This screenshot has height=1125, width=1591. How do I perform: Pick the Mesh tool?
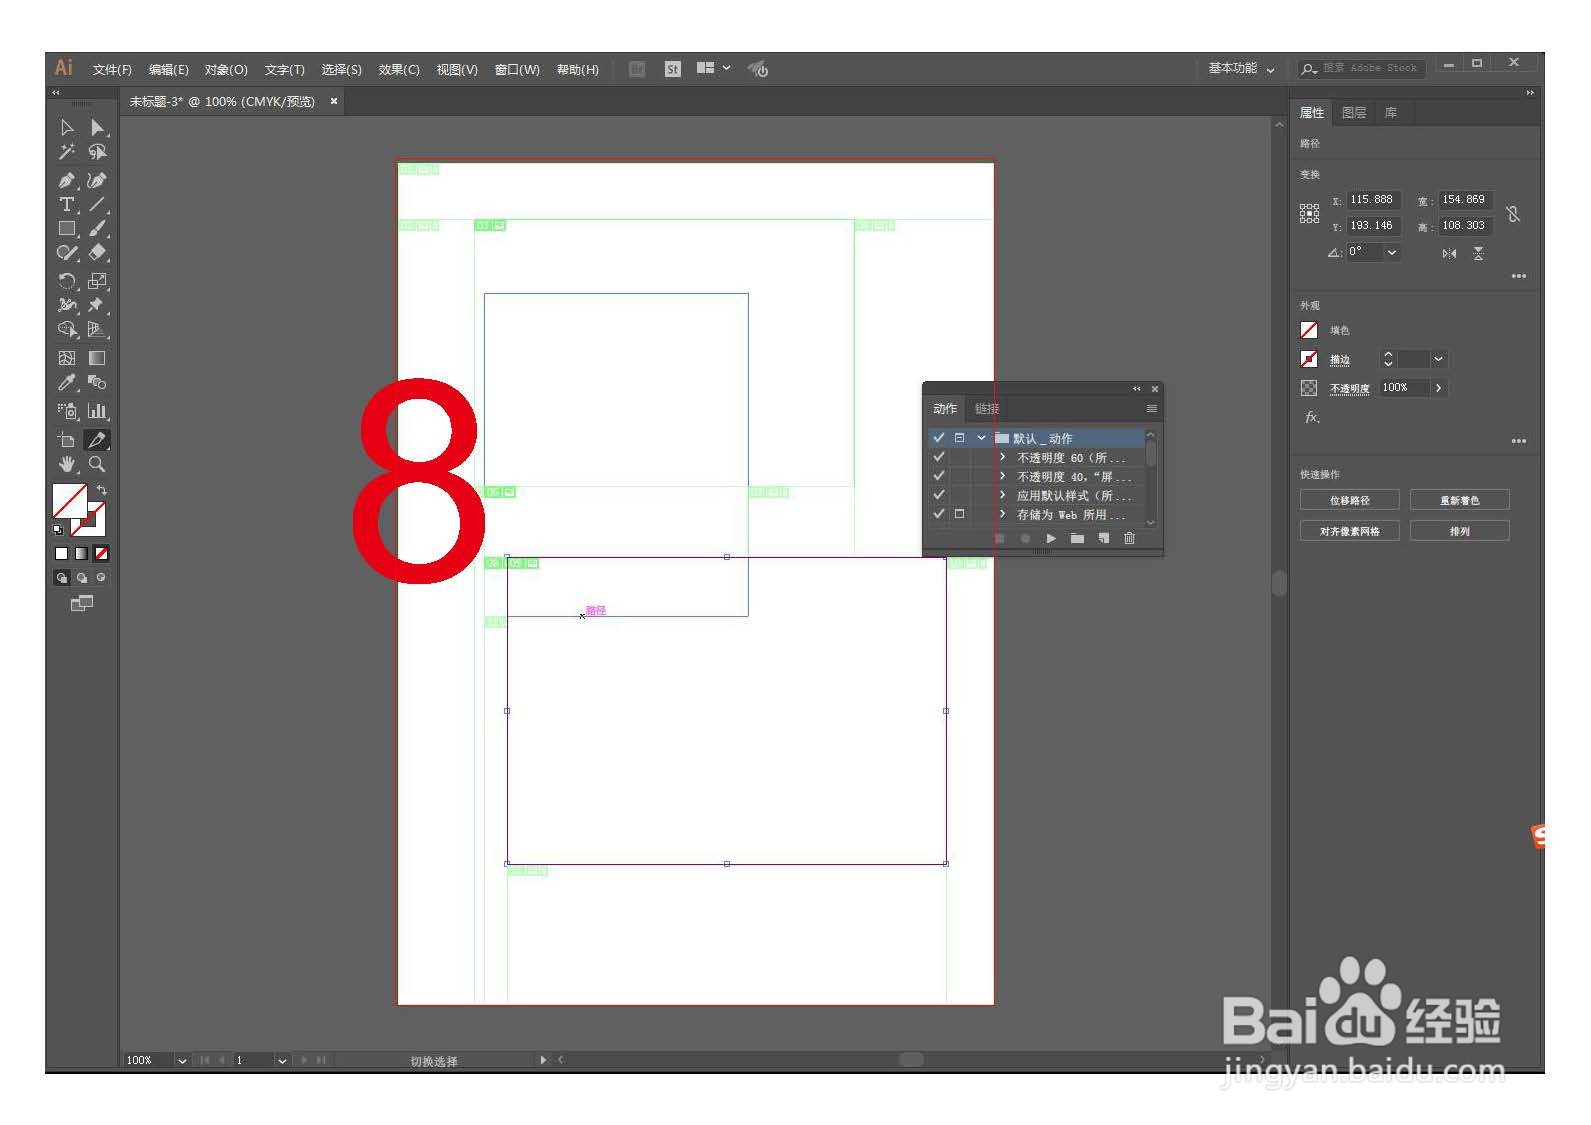67,358
